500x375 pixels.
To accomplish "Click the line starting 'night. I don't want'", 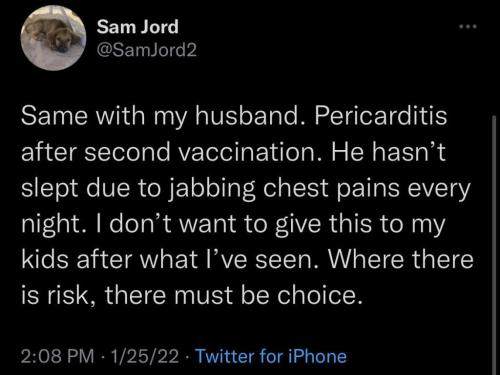I will (233, 224).
